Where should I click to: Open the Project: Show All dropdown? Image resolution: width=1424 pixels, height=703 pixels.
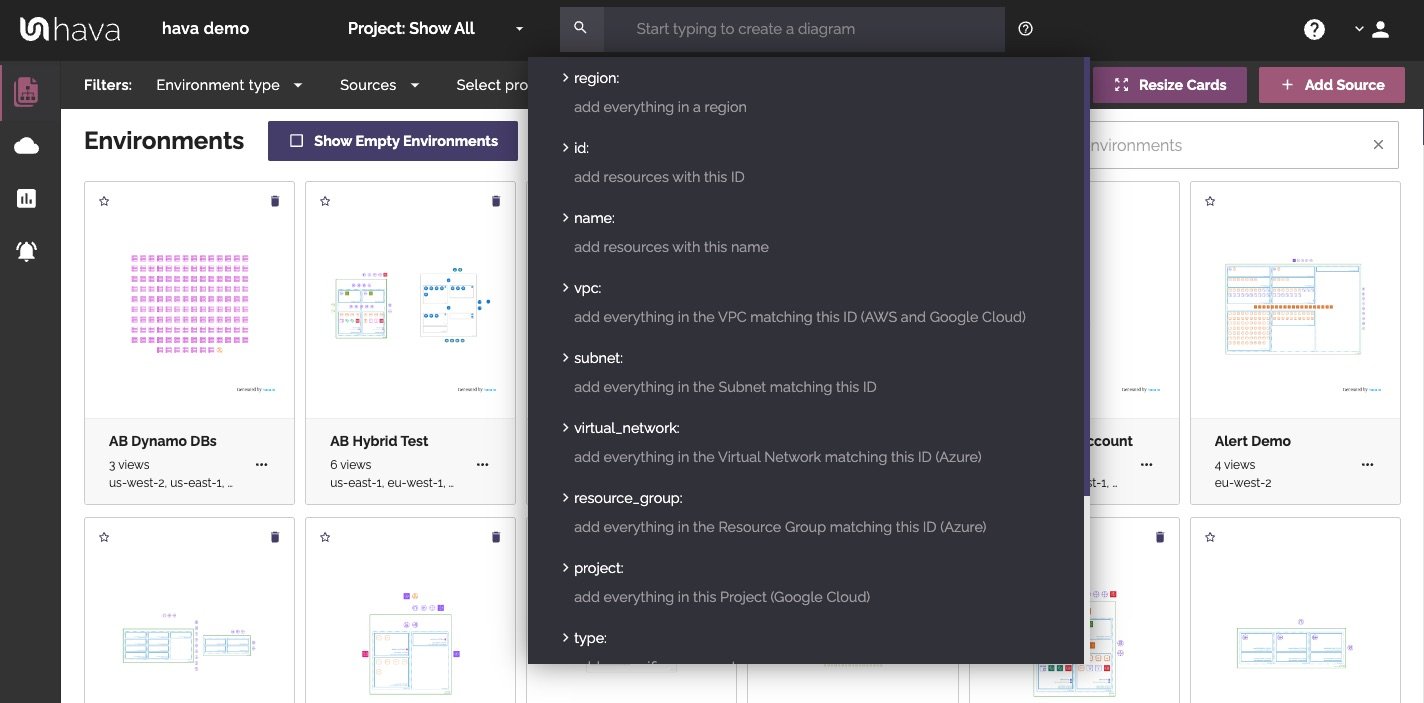click(x=435, y=29)
